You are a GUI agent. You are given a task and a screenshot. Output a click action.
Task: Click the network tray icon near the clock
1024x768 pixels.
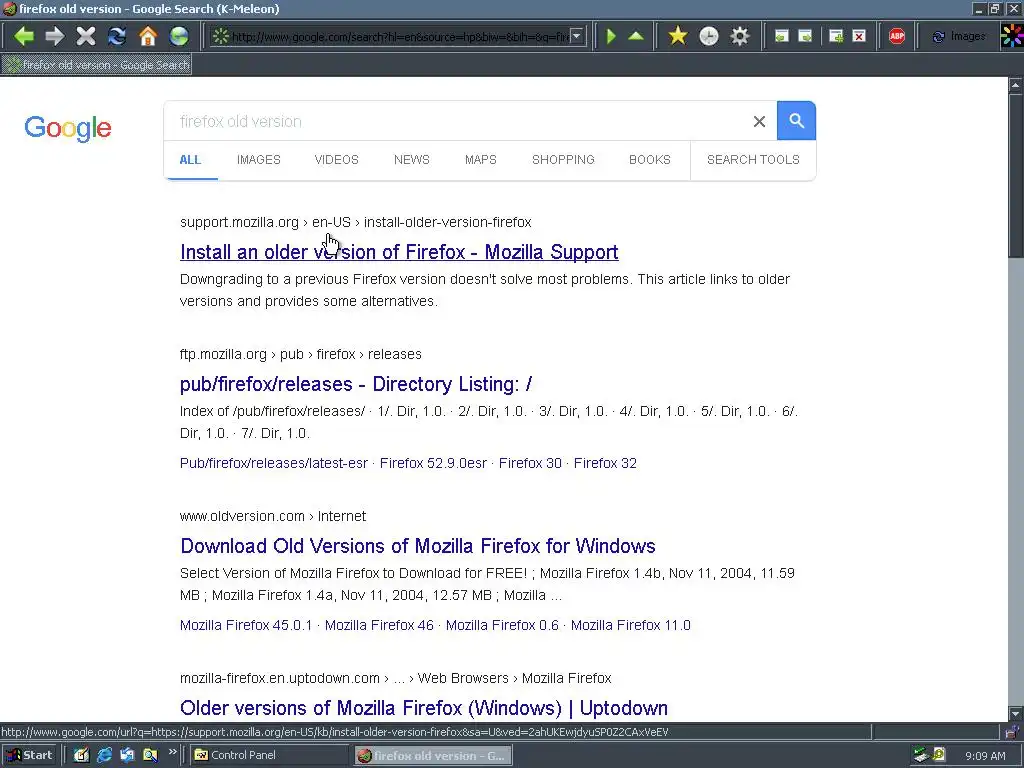pyautogui.click(x=921, y=755)
